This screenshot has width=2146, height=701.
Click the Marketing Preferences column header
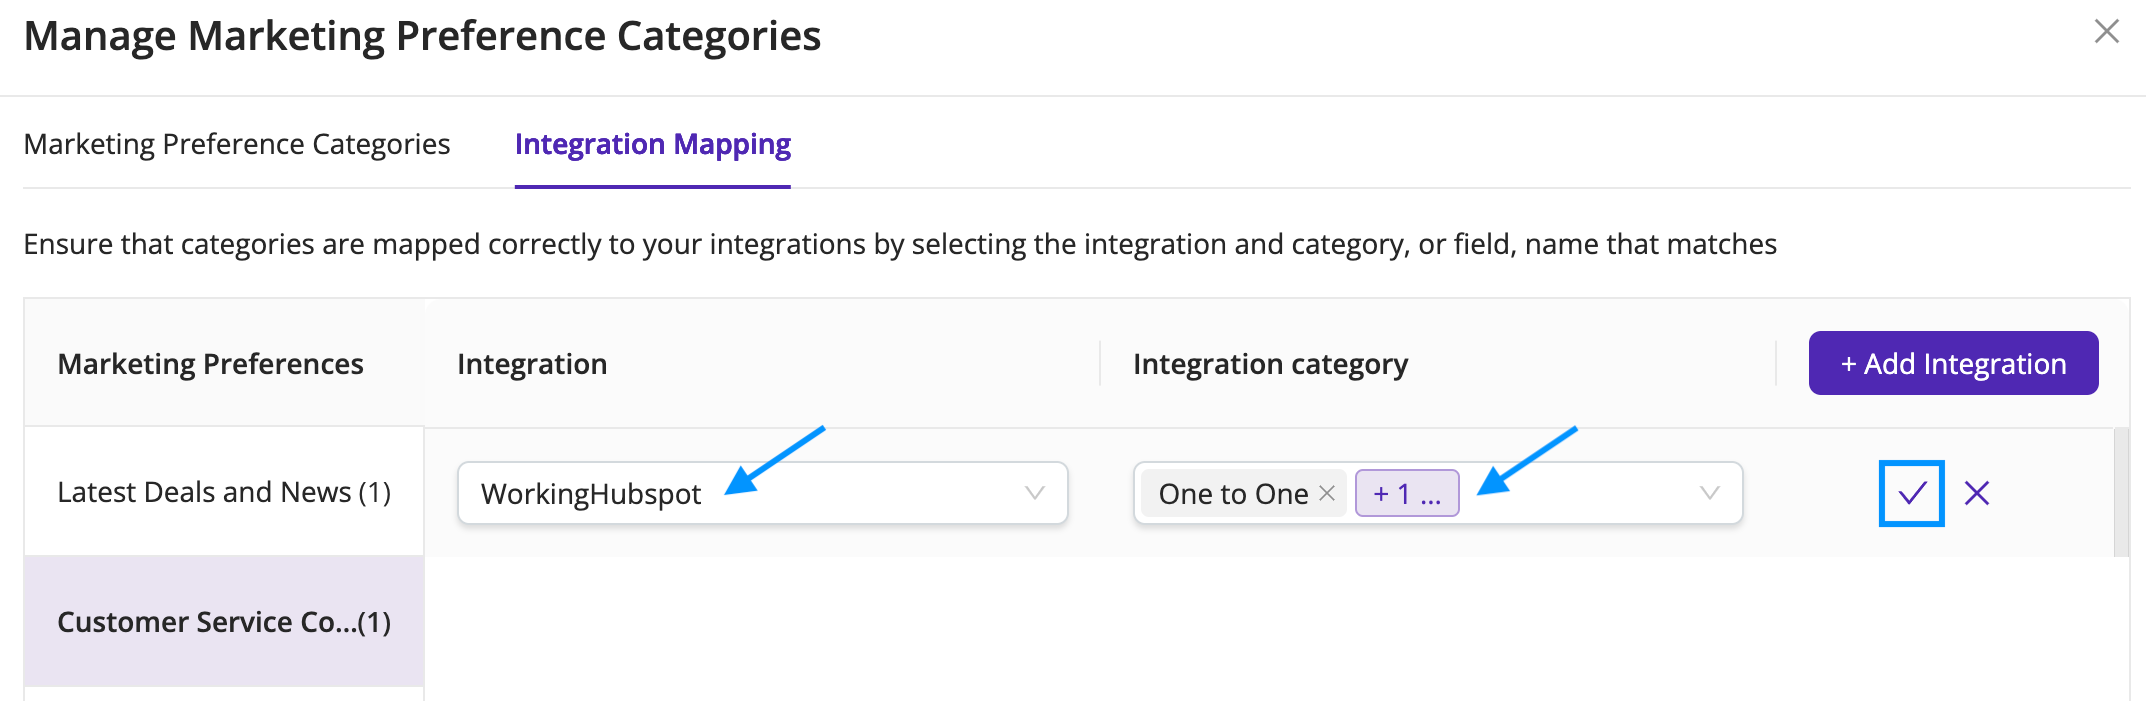click(210, 364)
